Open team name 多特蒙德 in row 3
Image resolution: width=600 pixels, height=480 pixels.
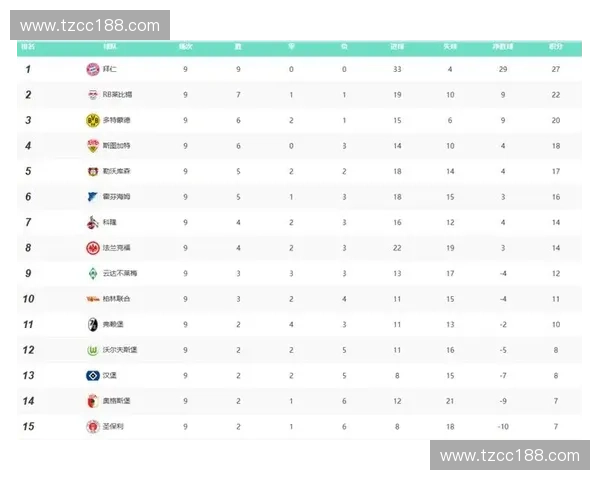click(116, 120)
